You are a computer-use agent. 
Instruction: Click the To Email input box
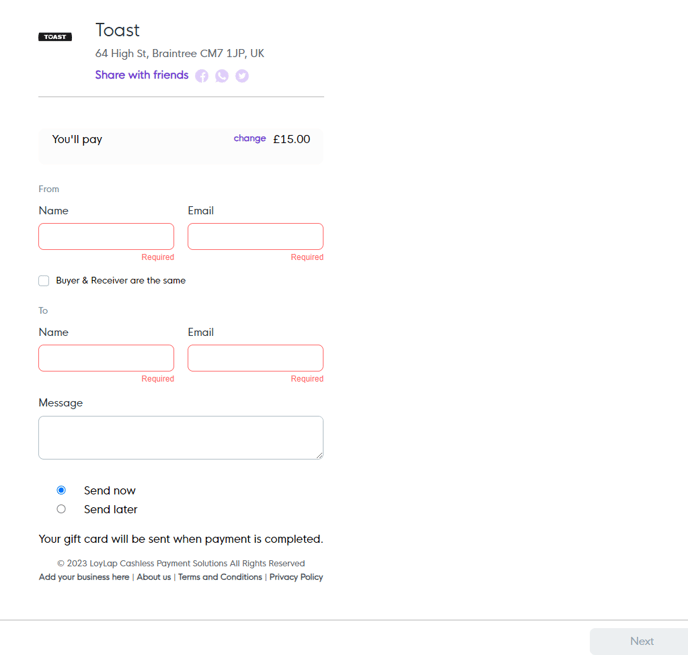pos(255,358)
